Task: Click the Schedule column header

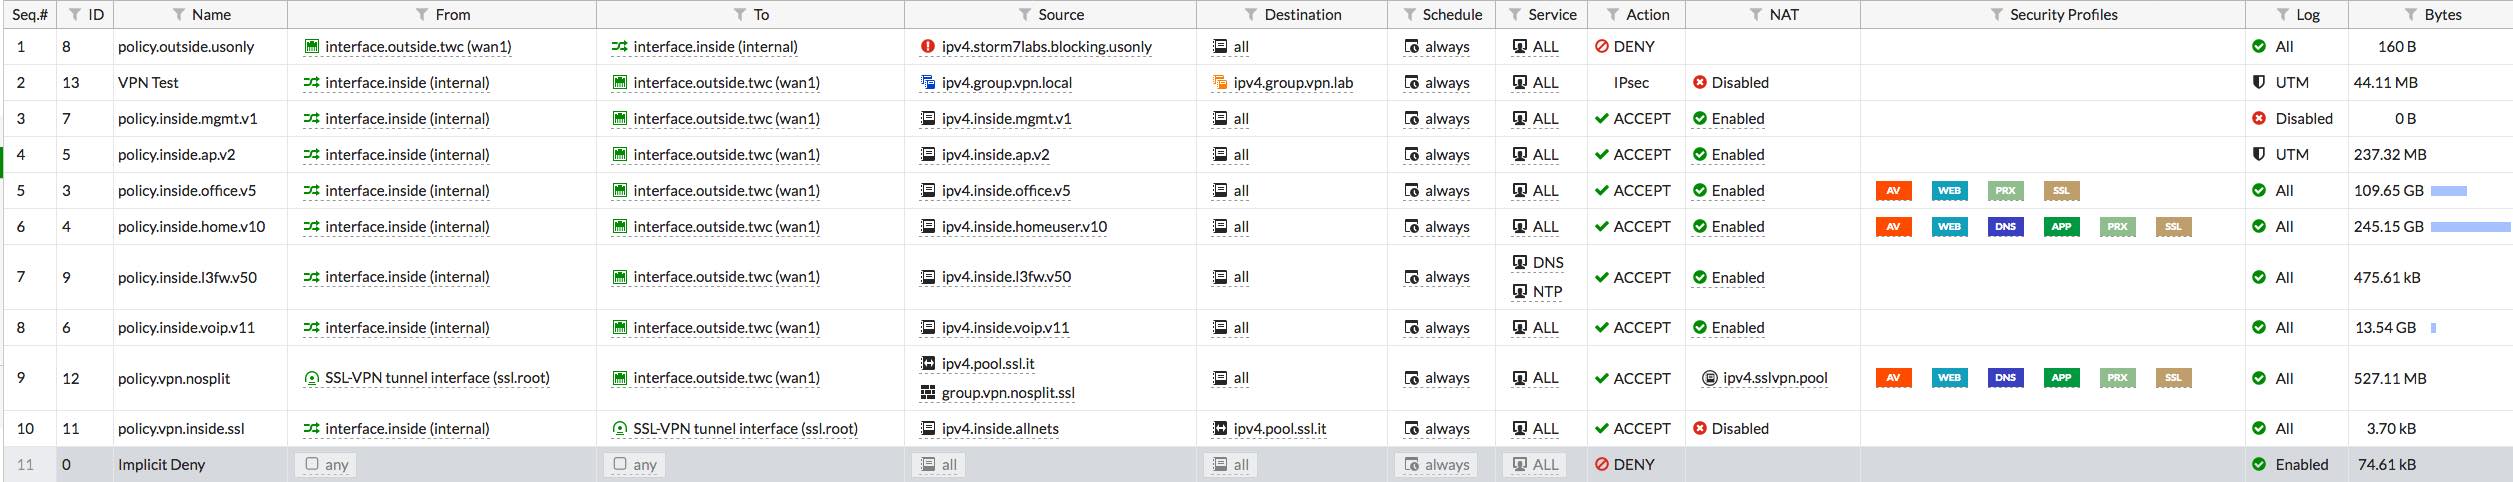Action: (1452, 15)
